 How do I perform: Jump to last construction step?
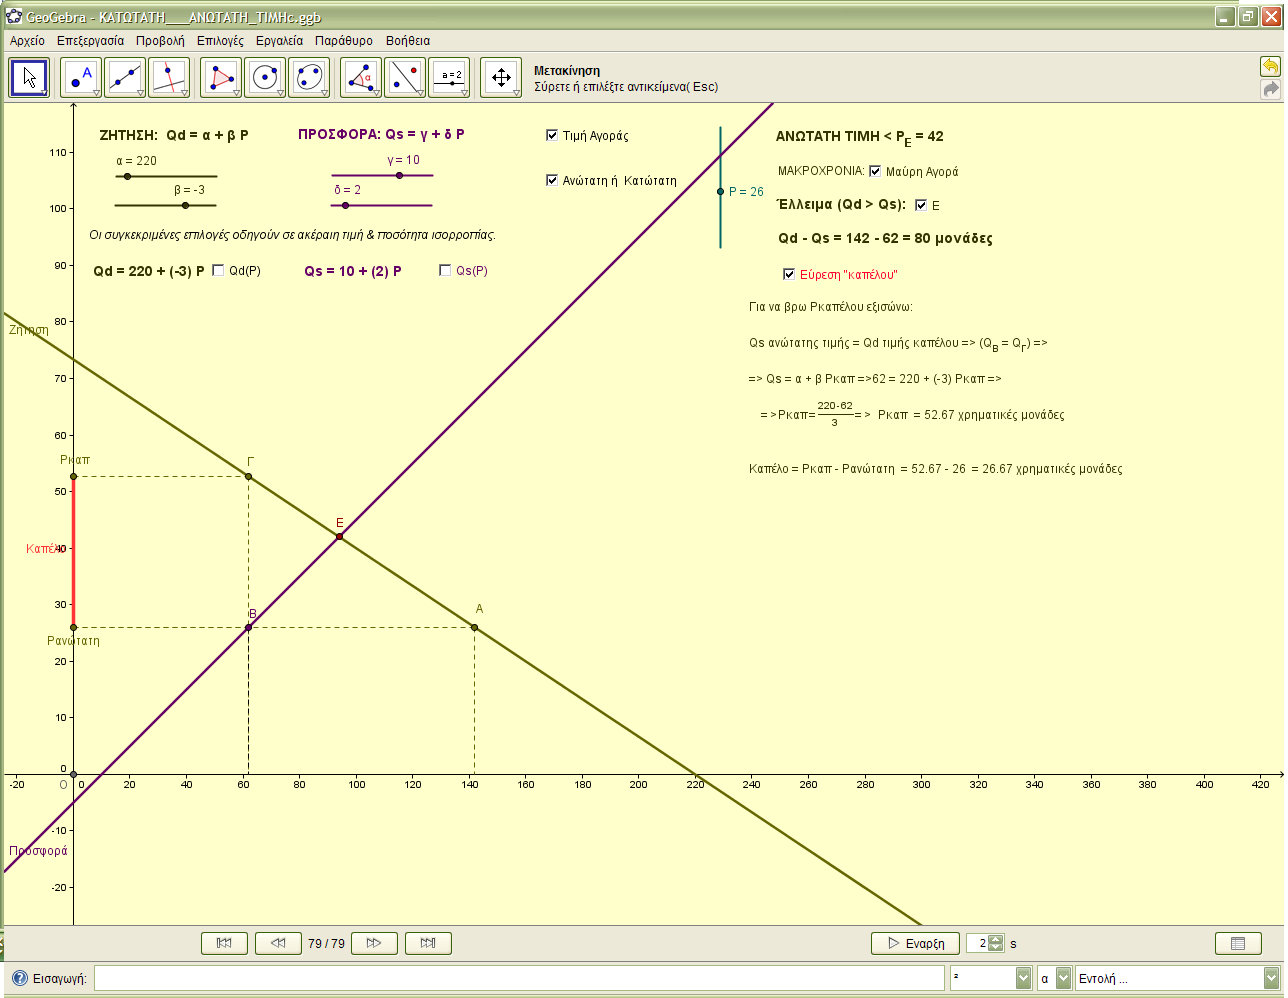pyautogui.click(x=428, y=943)
